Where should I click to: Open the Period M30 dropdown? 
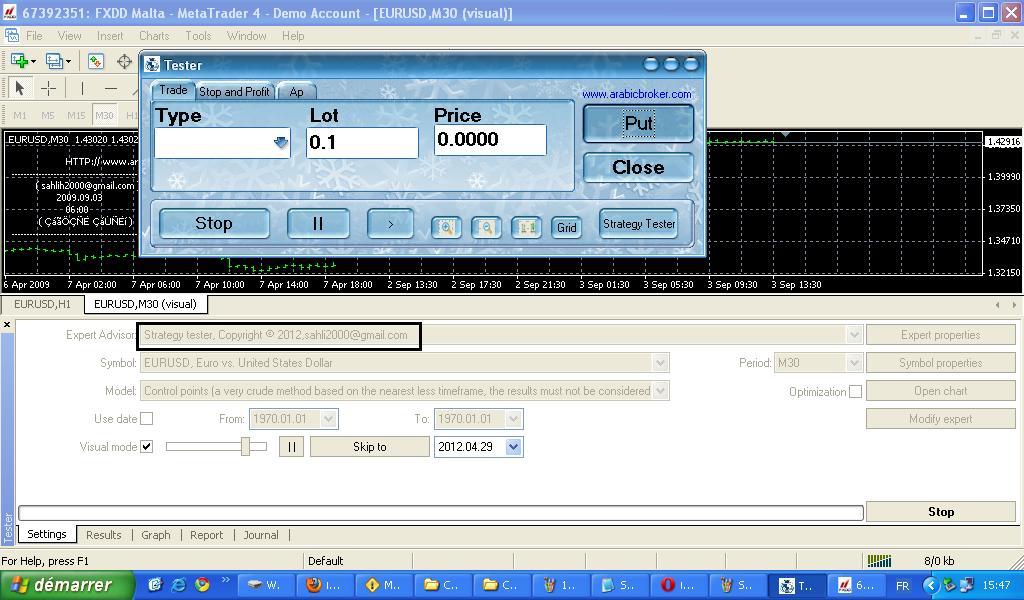click(x=854, y=362)
